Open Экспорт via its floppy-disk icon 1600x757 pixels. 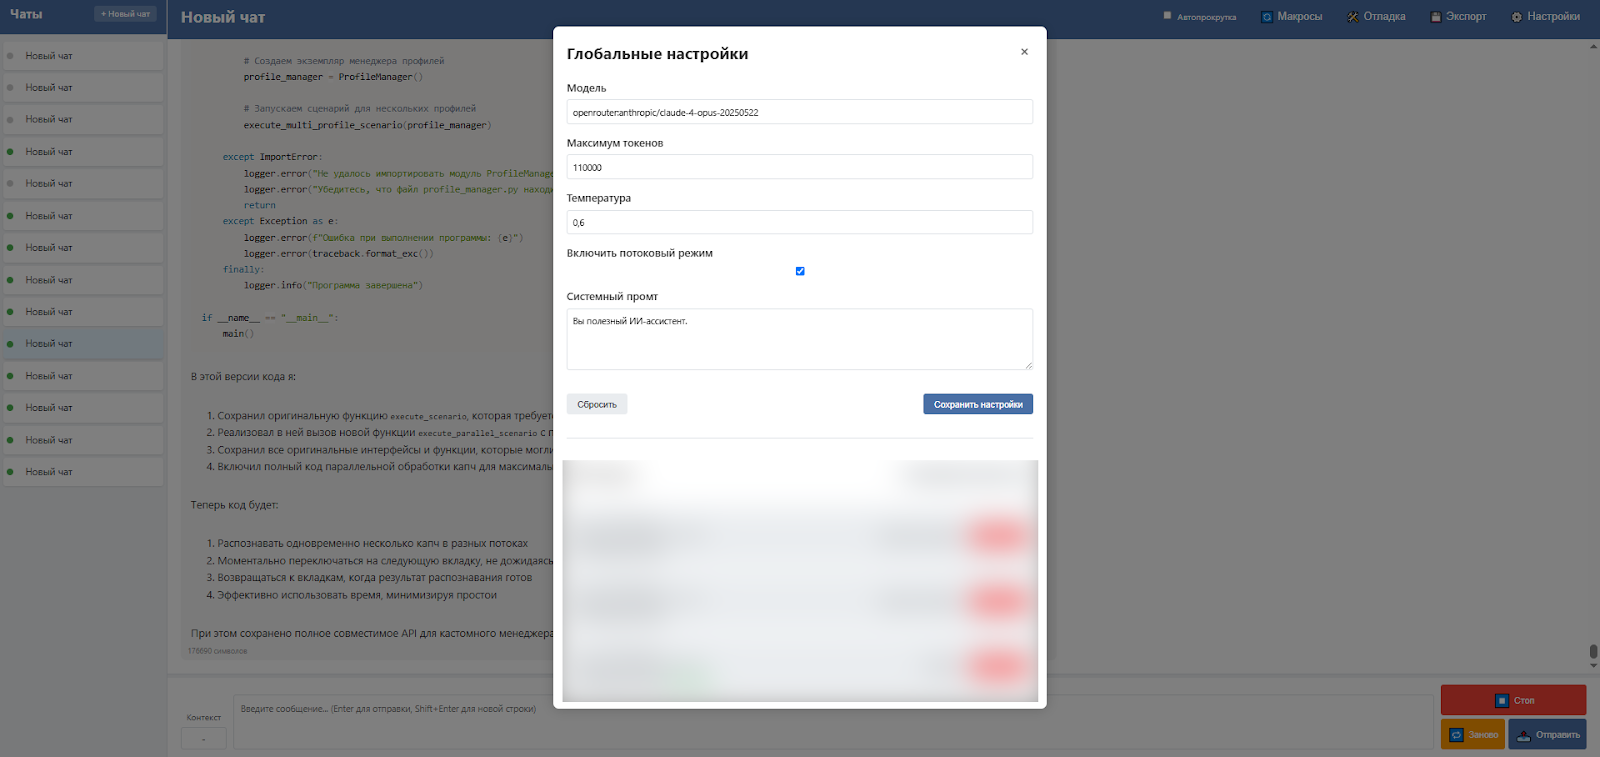tap(1436, 17)
